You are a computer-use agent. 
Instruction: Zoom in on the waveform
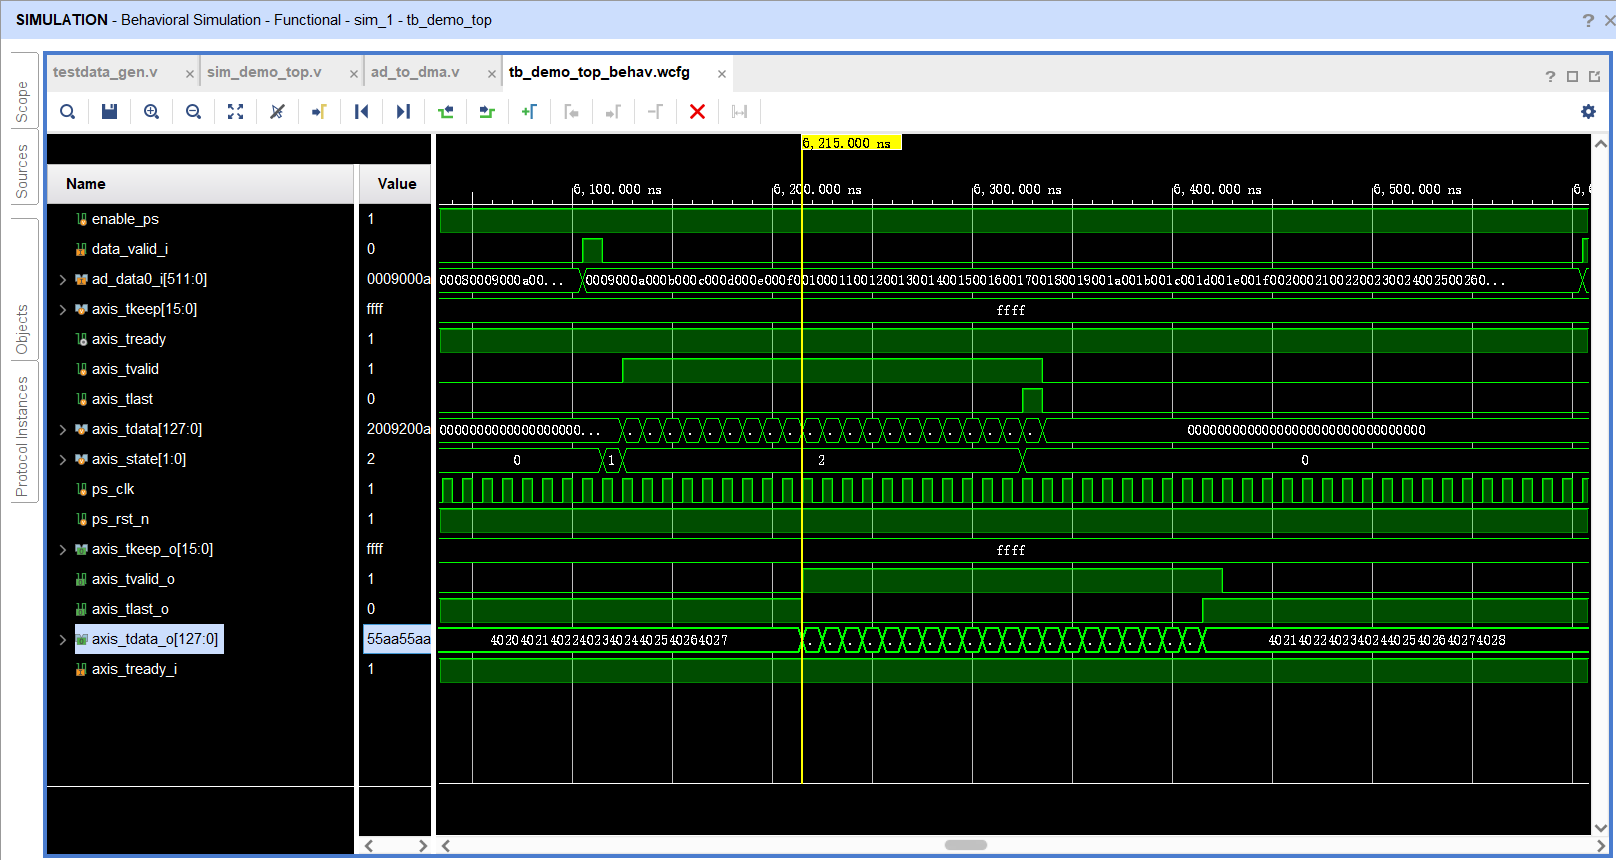[x=151, y=112]
